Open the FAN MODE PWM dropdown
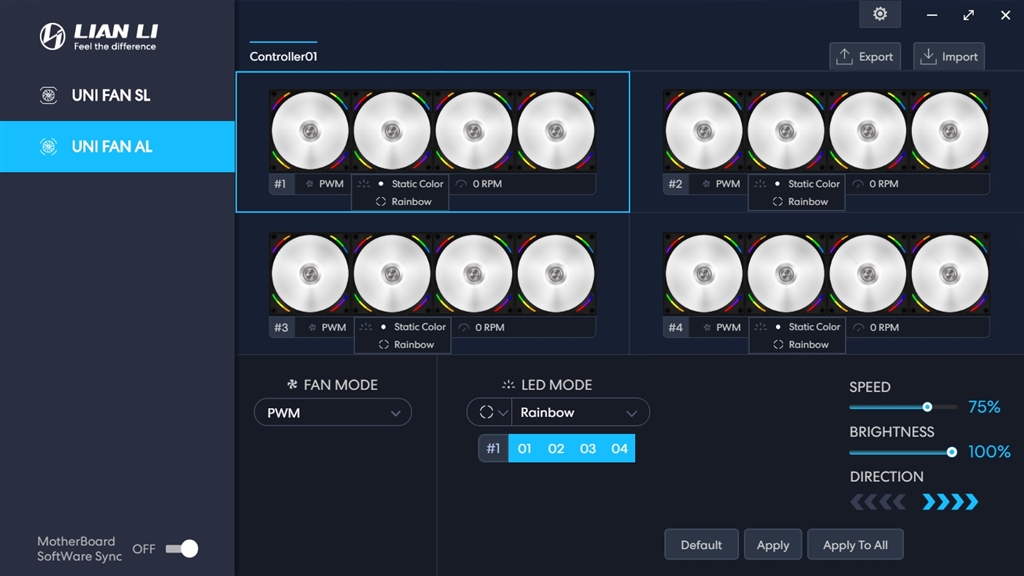 [x=332, y=413]
